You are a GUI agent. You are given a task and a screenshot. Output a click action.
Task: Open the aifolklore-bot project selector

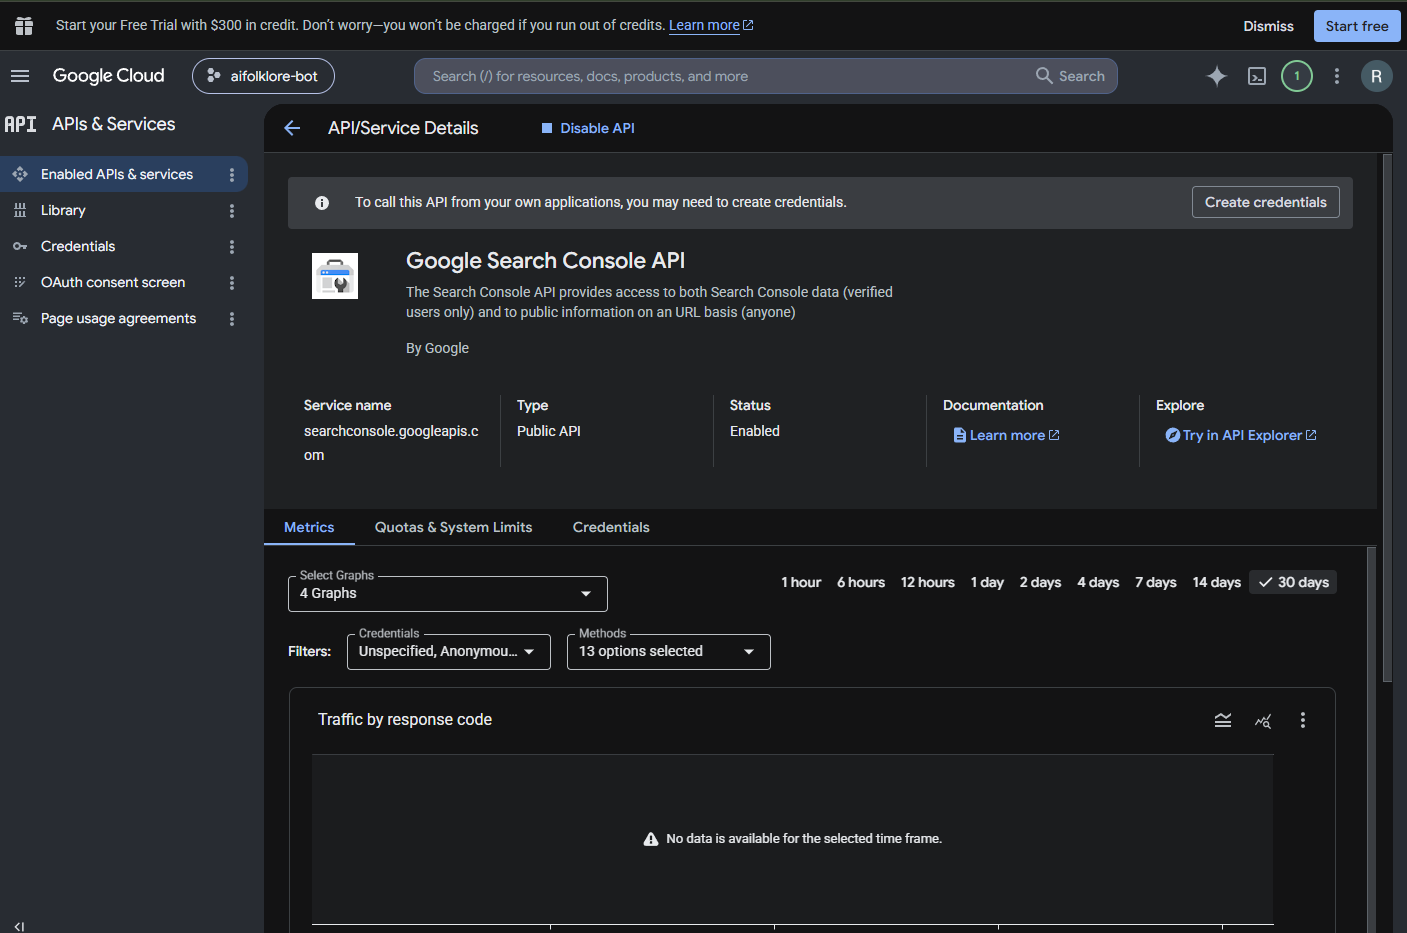[263, 76]
